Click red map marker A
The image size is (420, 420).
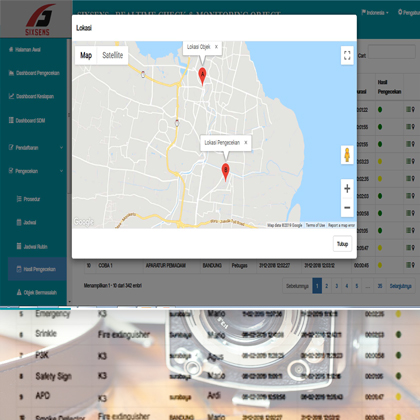coord(202,76)
